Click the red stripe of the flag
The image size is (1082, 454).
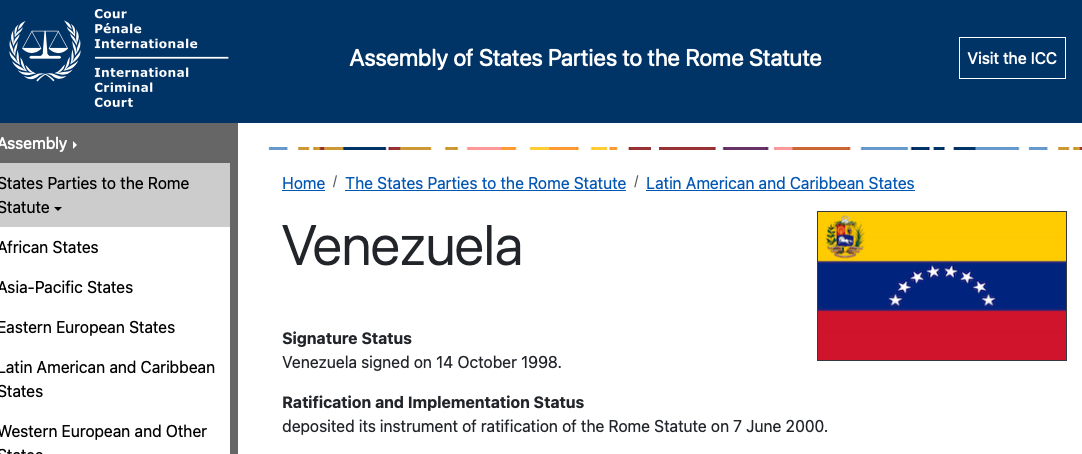(941, 335)
